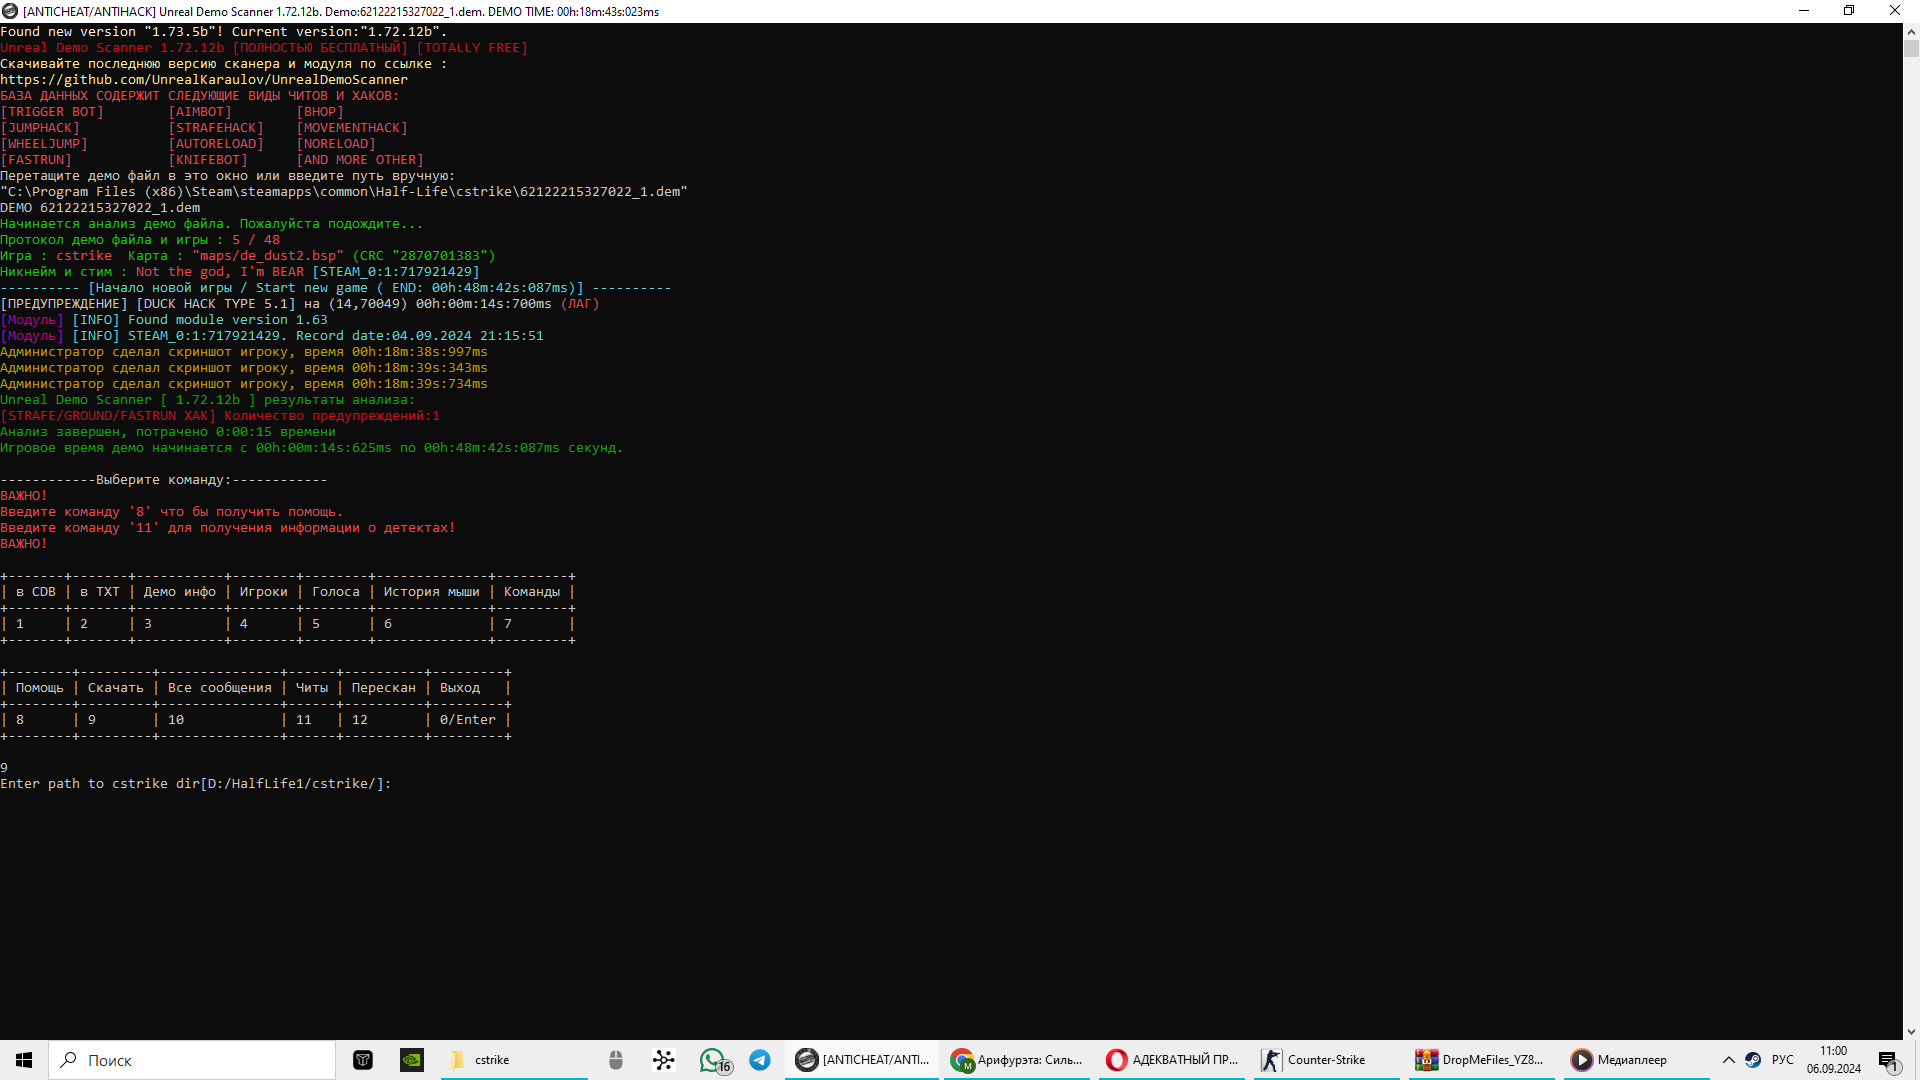
Task: Open Telegram from the taskbar
Action: tap(760, 1060)
